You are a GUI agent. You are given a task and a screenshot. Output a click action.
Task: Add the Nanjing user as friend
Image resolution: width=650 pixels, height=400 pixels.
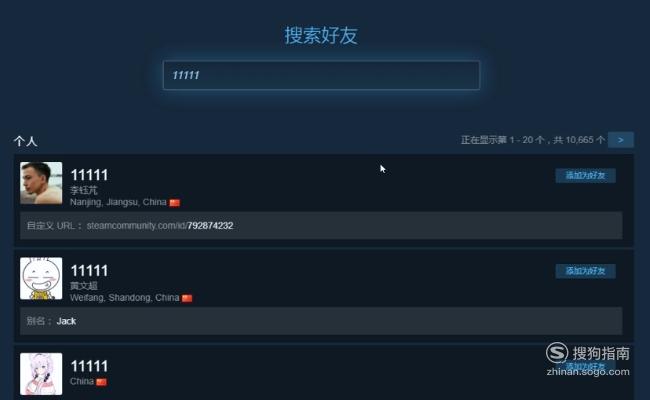tap(585, 175)
